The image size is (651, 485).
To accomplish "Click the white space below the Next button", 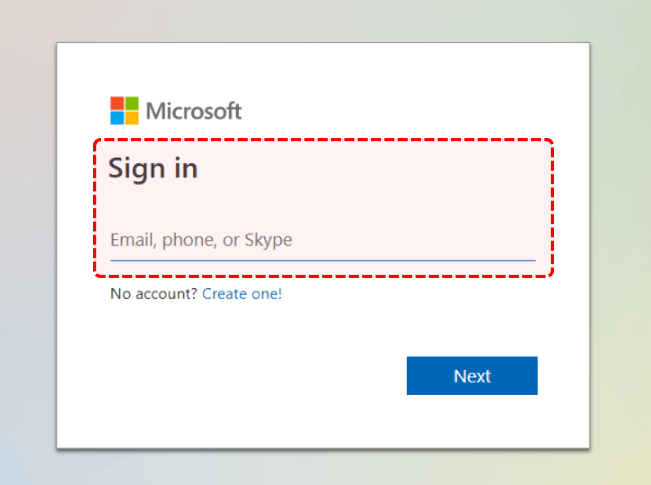I will click(x=472, y=420).
